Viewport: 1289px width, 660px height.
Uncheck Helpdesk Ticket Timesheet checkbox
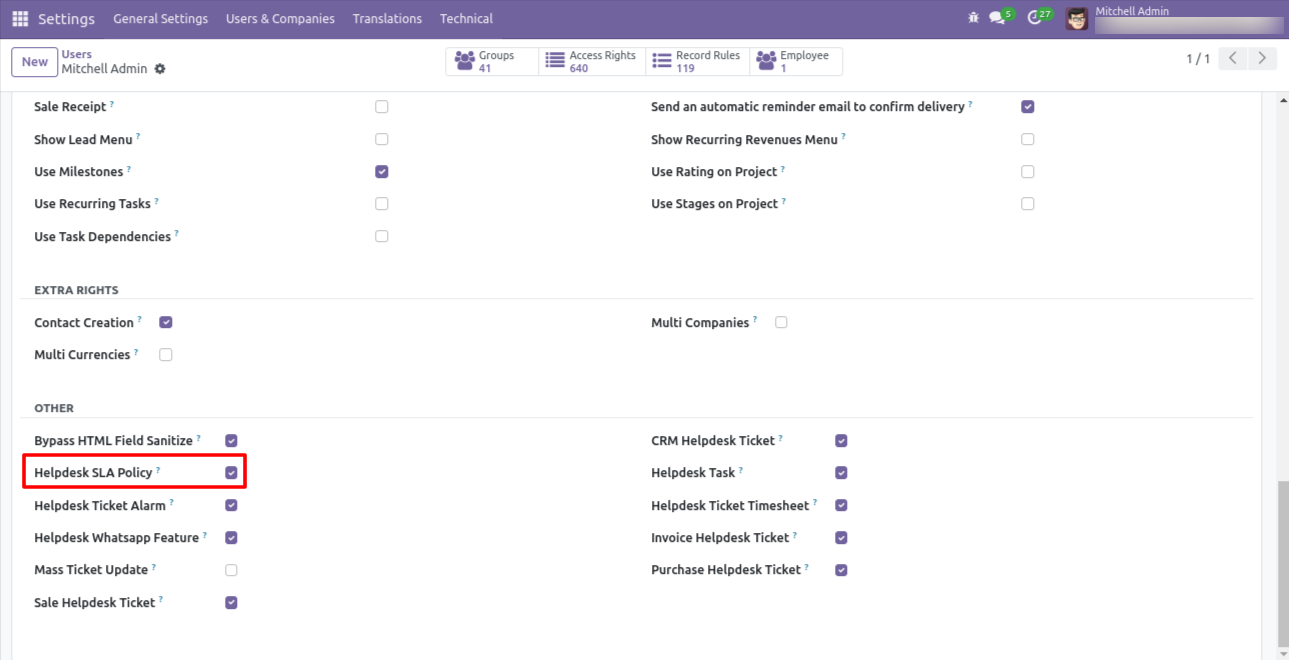(x=841, y=505)
